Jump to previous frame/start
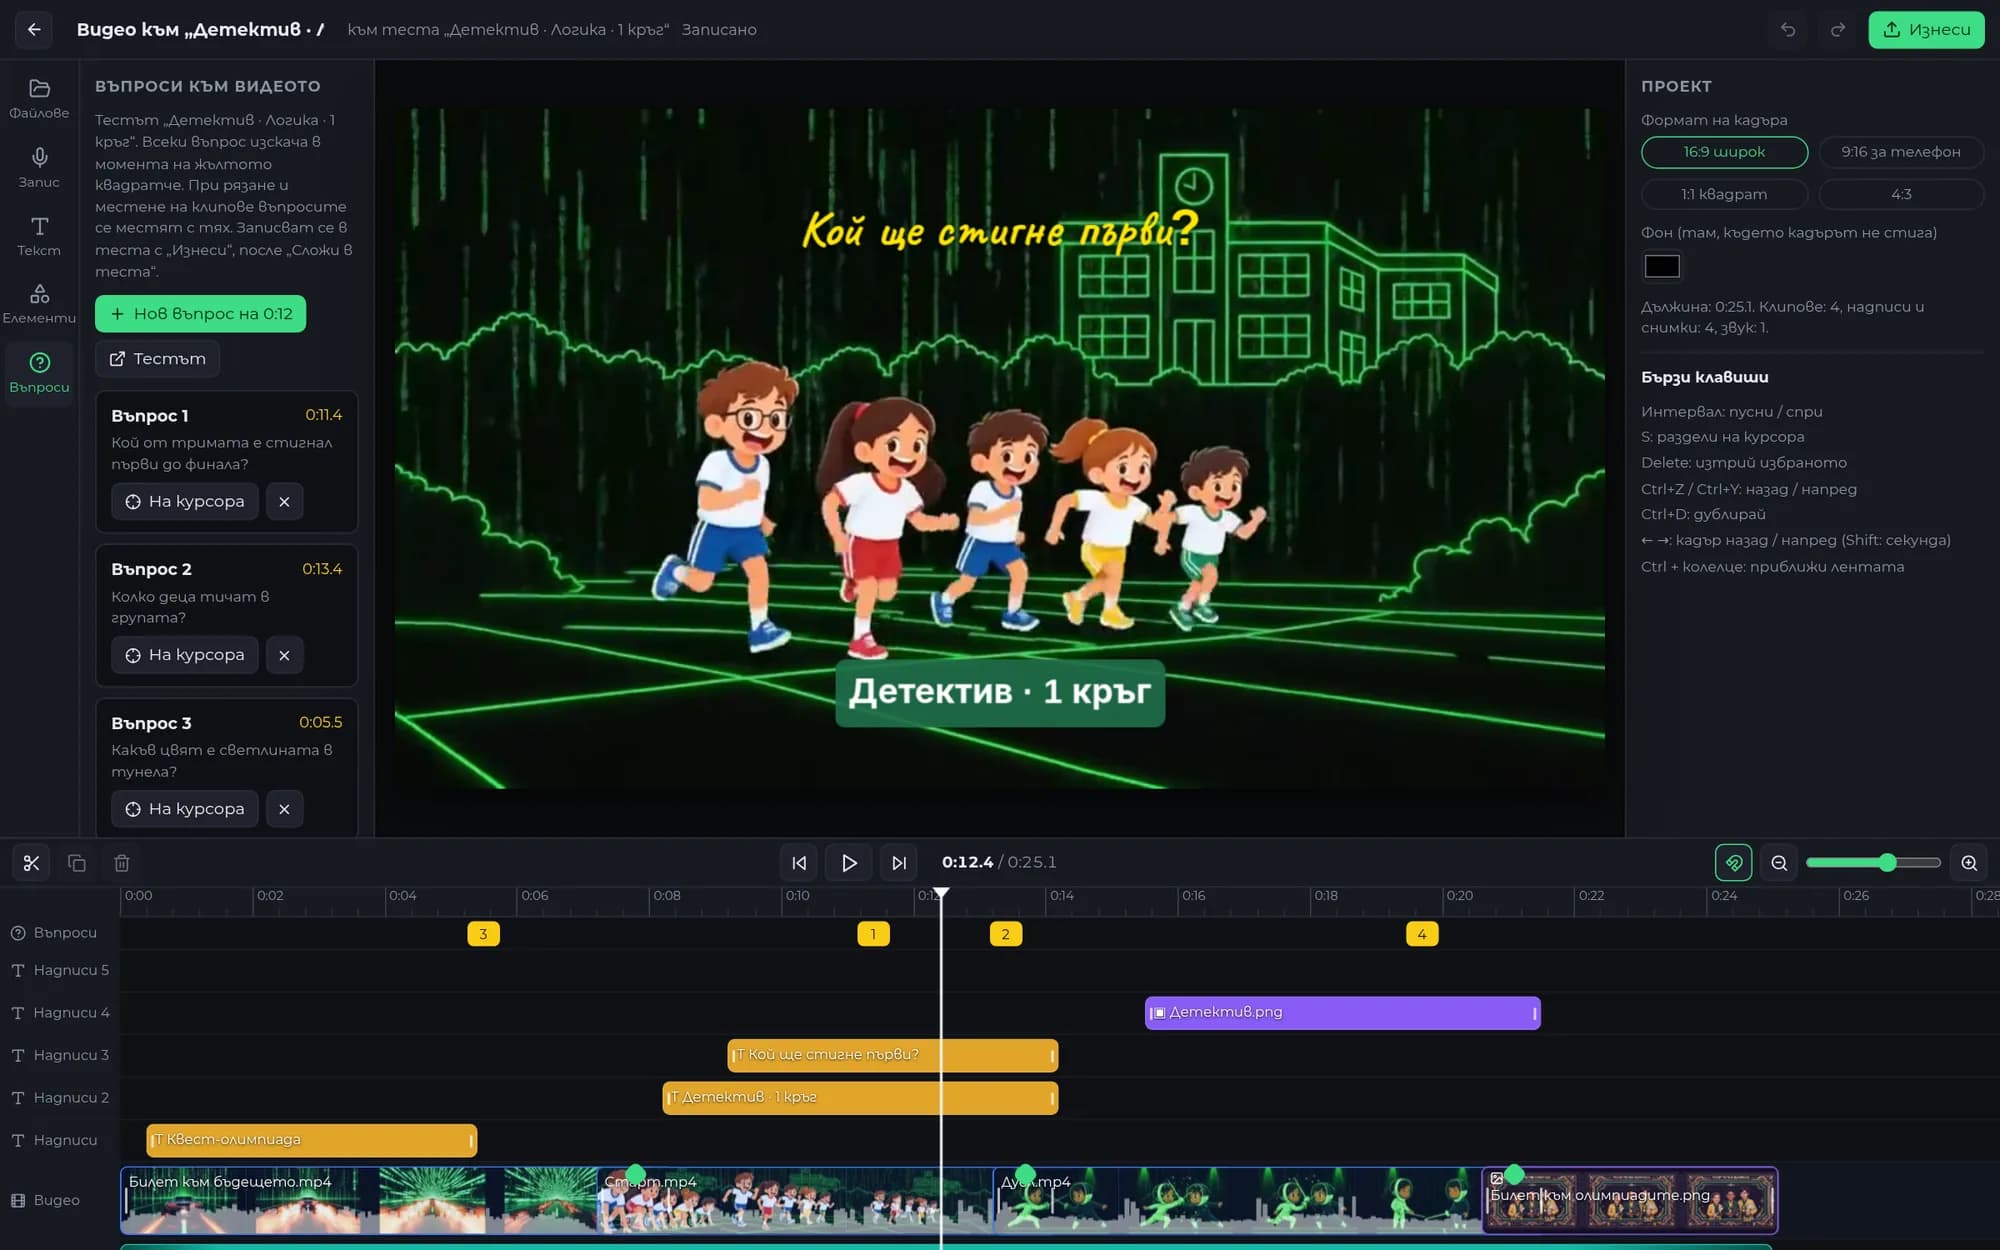Viewport: 2000px width, 1250px height. point(799,863)
